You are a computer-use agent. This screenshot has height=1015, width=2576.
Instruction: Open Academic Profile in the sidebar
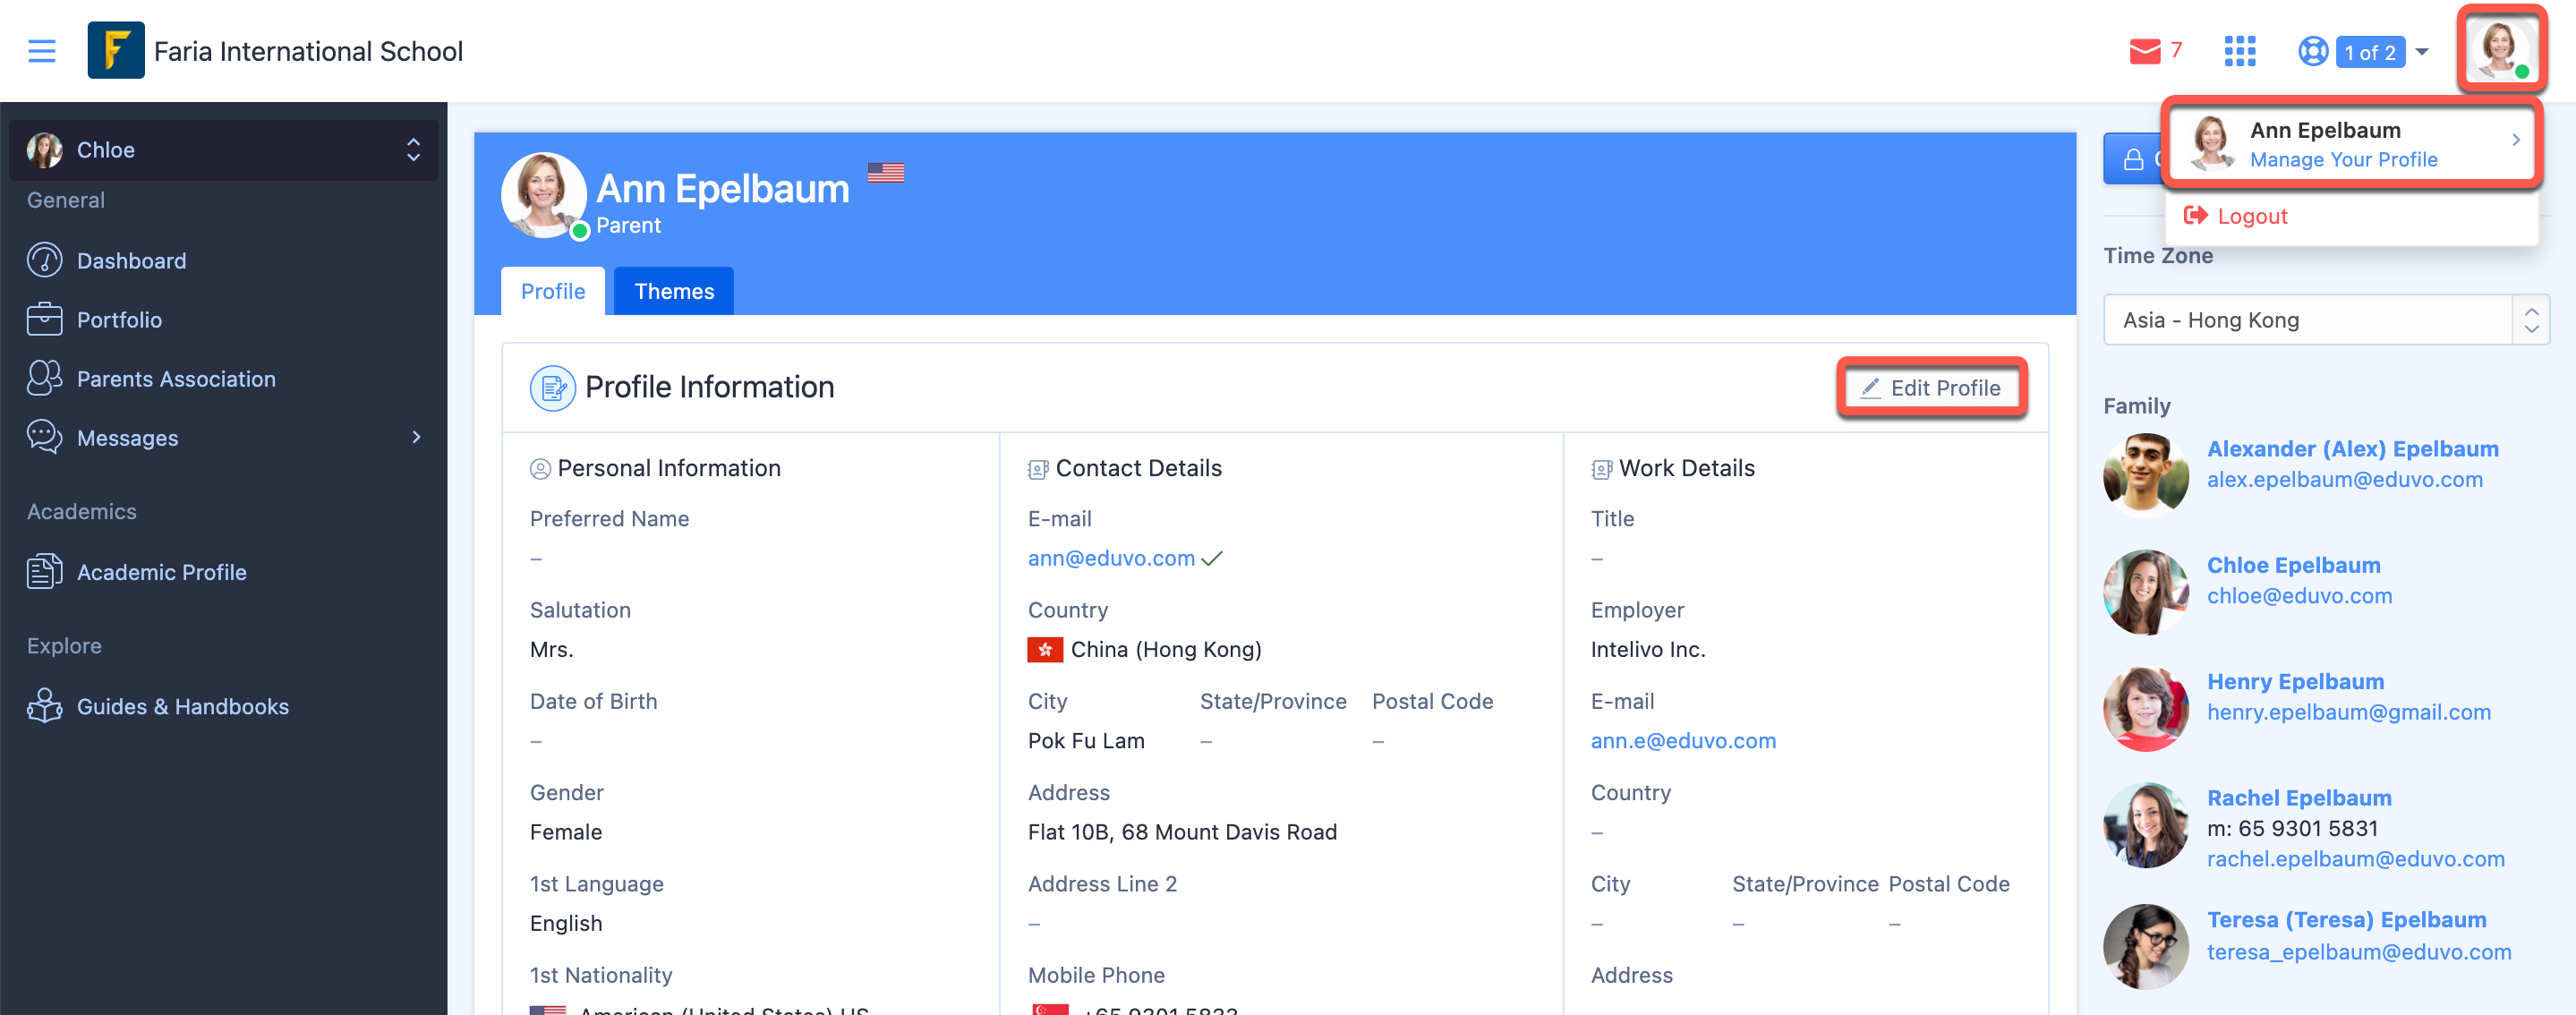tap(161, 572)
